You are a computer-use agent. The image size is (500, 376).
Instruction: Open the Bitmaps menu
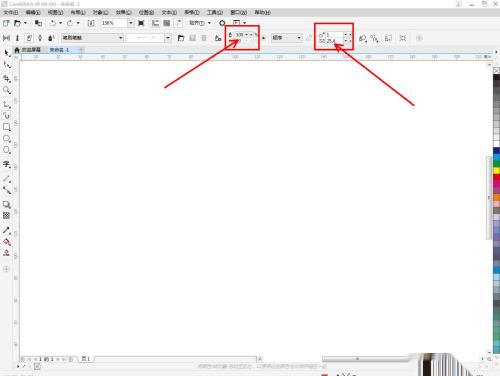(x=146, y=12)
